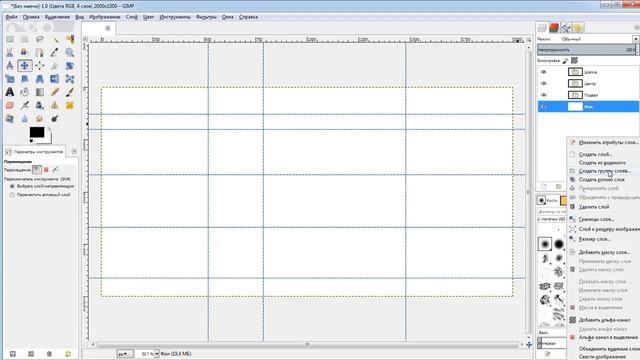Open layers dock tab configuration menu

tap(637, 27)
